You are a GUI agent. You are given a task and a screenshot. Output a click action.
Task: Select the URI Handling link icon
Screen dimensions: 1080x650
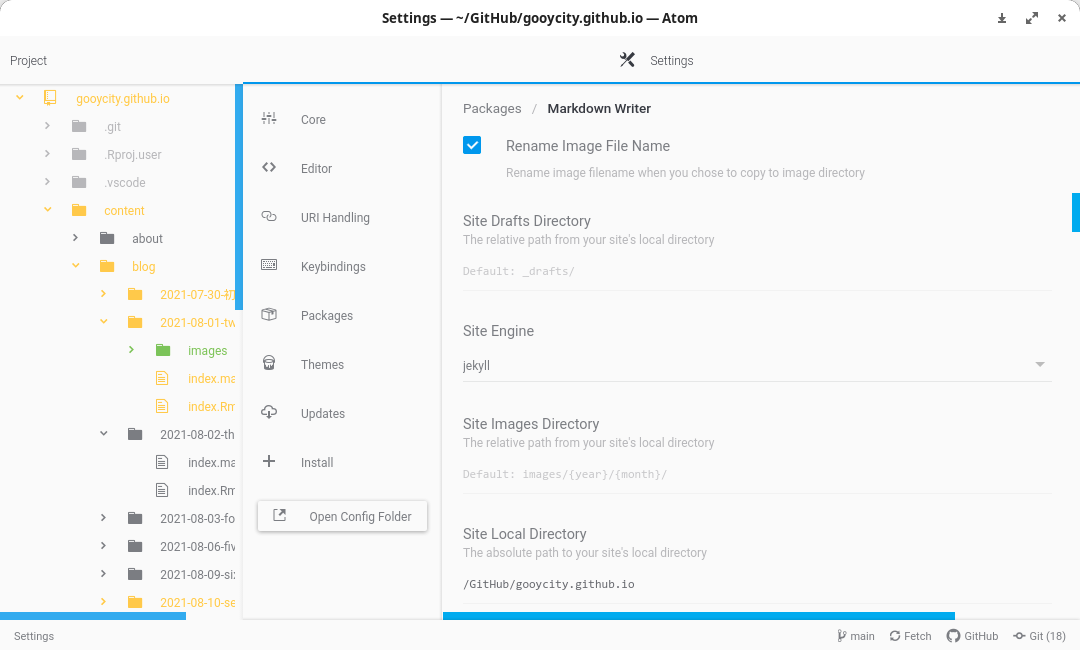[269, 216]
